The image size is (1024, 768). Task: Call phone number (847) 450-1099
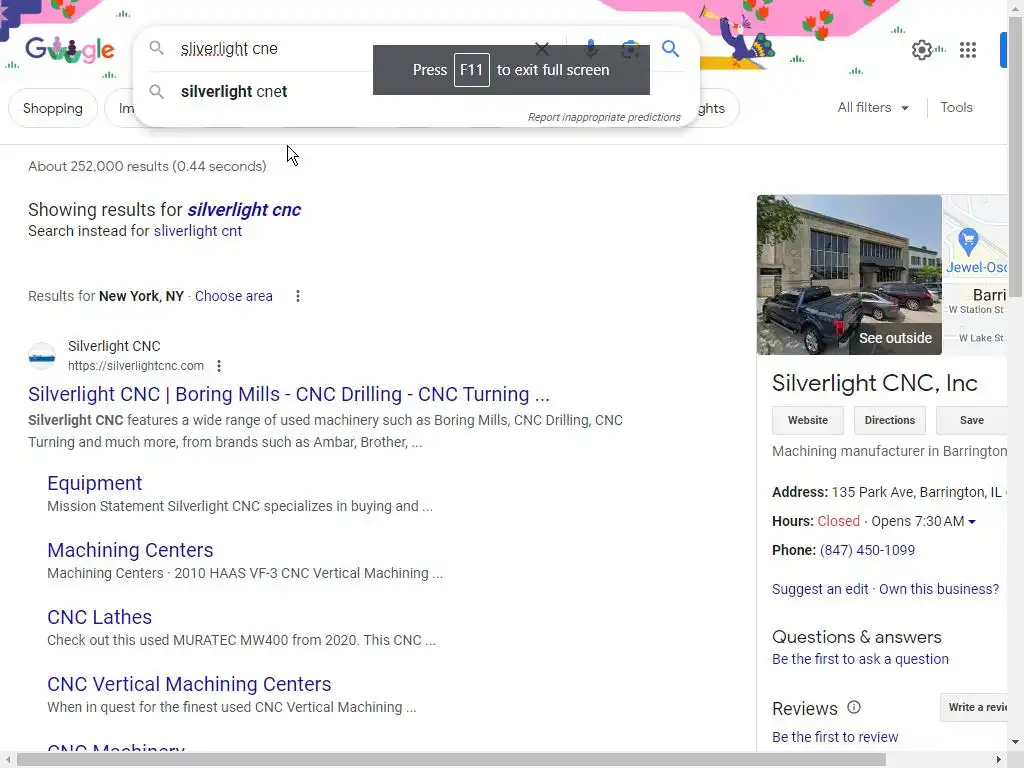867,551
